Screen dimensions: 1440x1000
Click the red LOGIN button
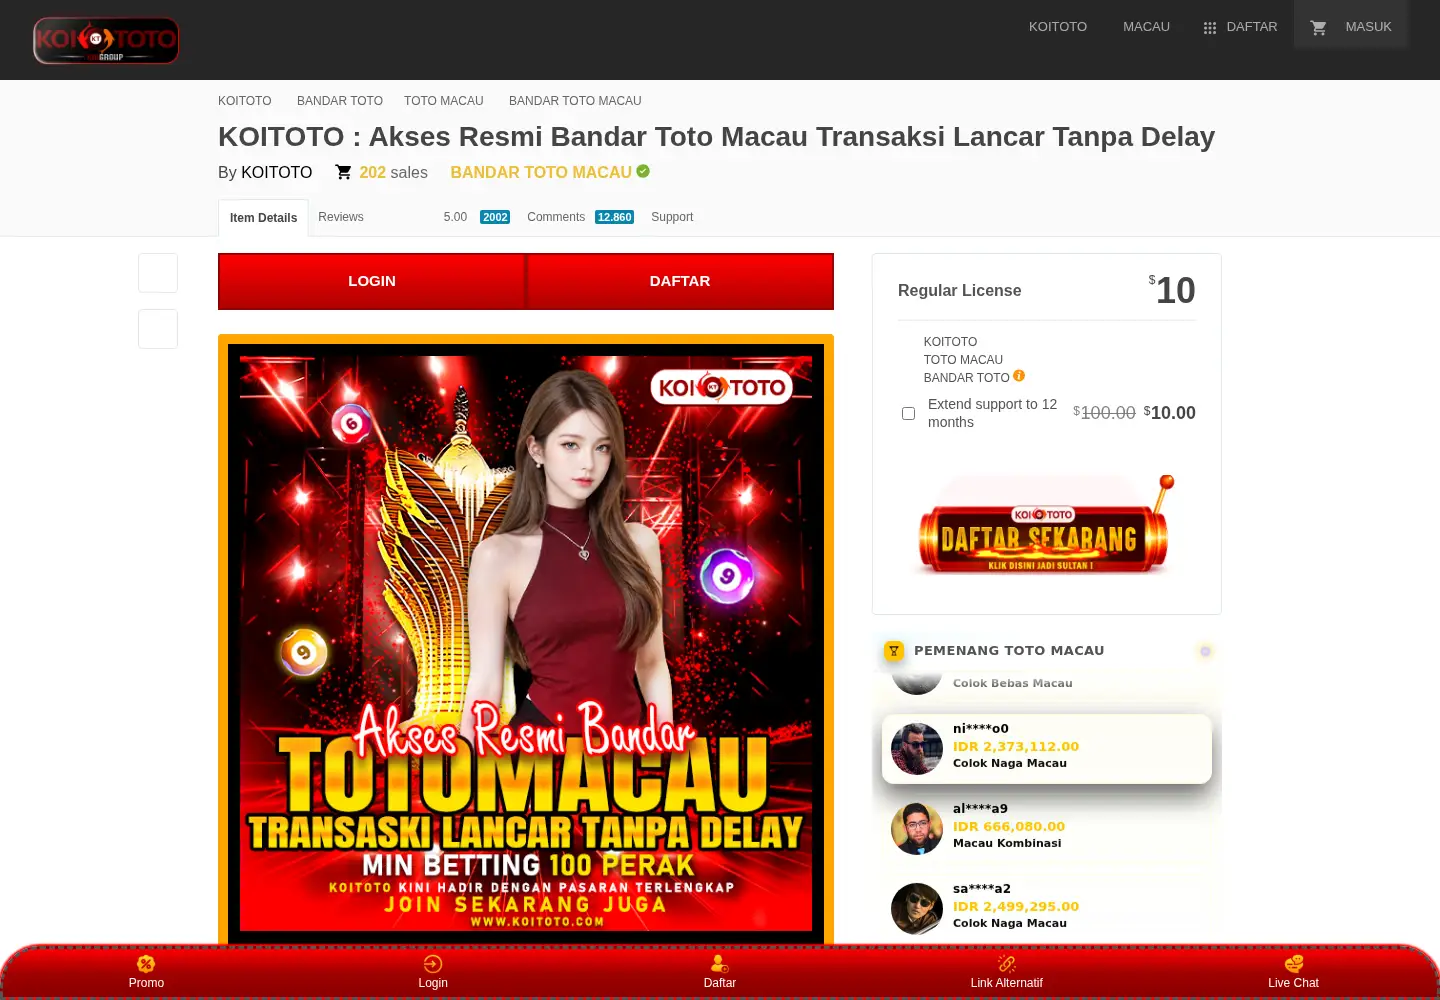tap(372, 281)
